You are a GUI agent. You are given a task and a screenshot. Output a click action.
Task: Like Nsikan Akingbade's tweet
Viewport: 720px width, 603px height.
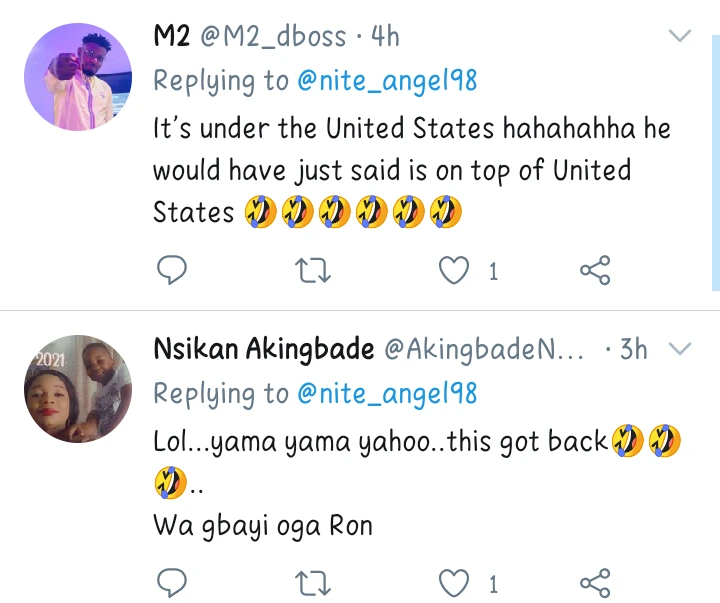(456, 582)
